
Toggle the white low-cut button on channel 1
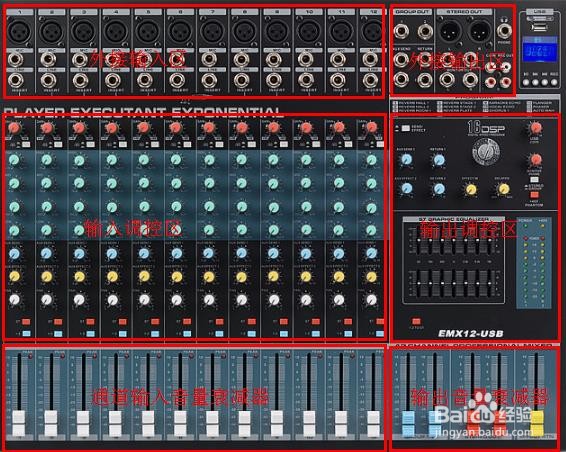pos(26,144)
